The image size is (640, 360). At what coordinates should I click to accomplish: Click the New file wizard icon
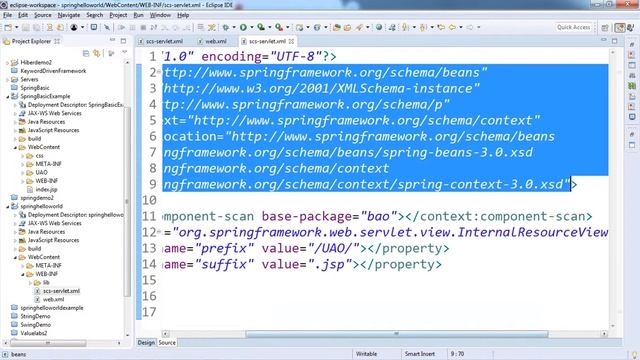(8, 27)
